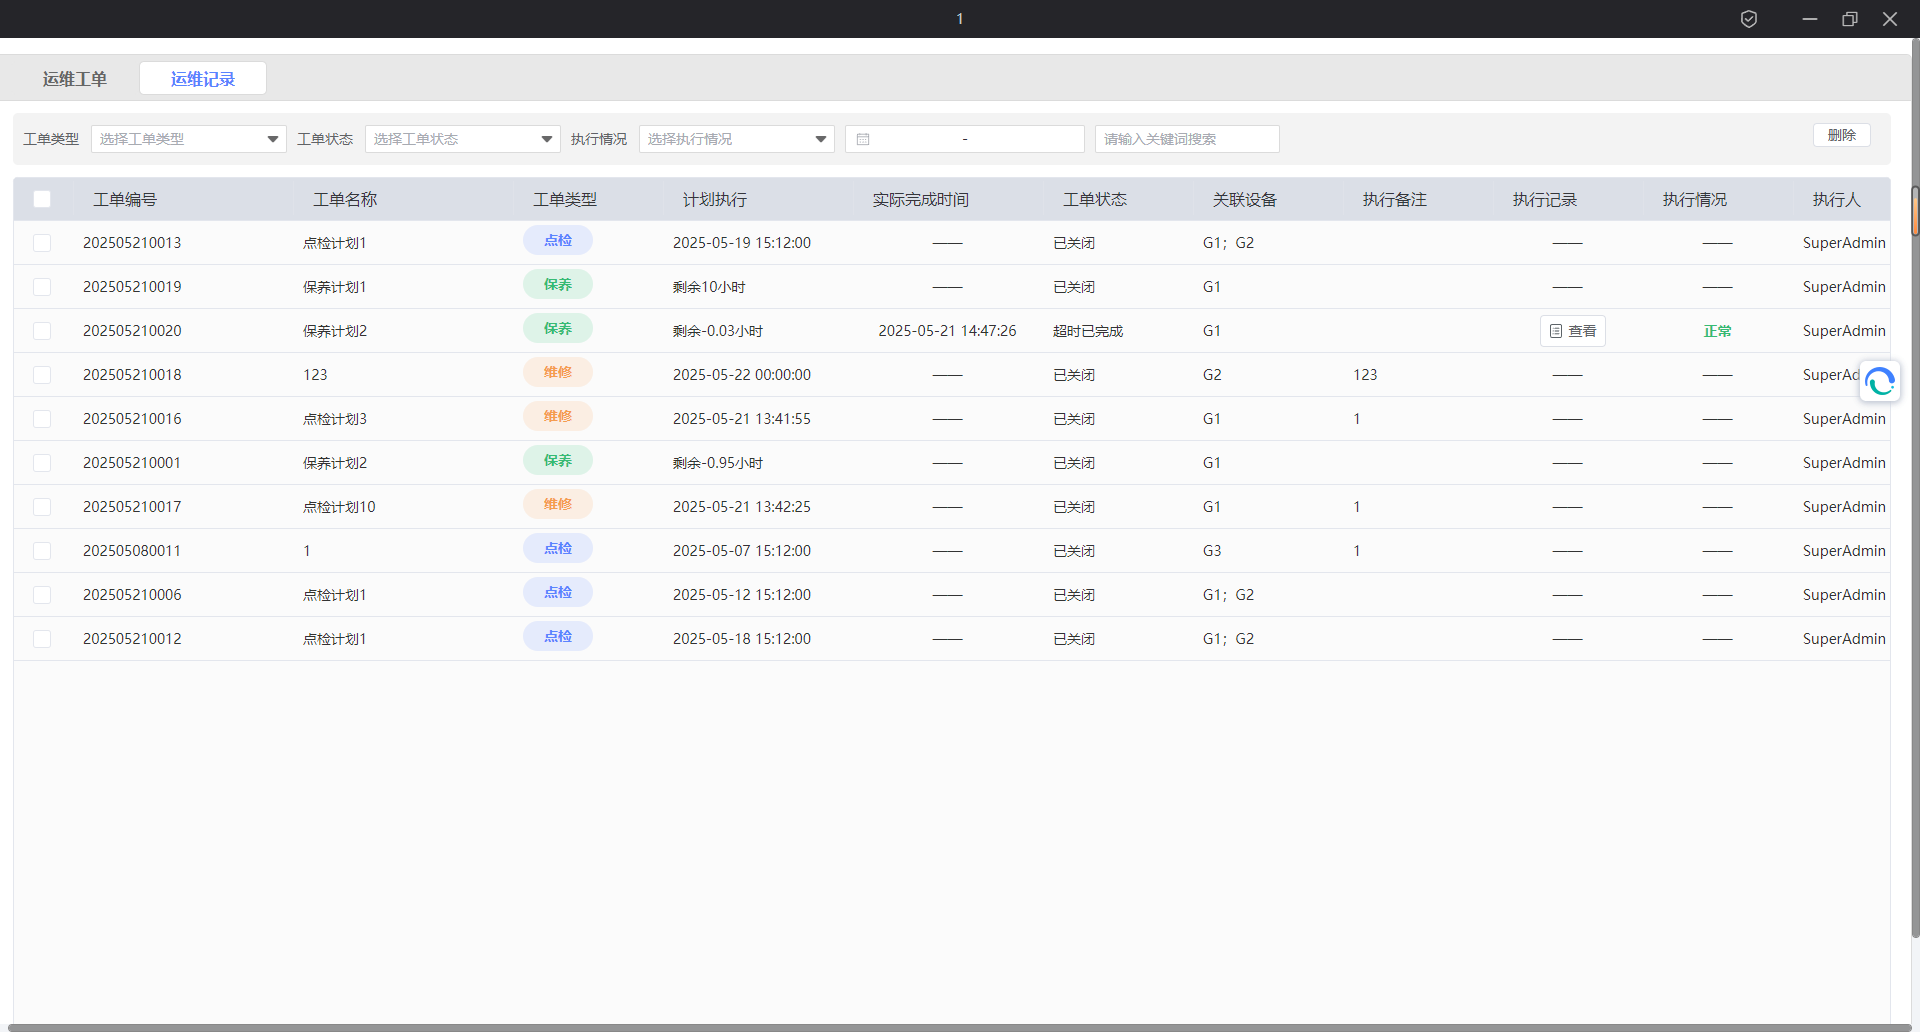Click the 保养 tag for order 202505210019

(x=558, y=285)
